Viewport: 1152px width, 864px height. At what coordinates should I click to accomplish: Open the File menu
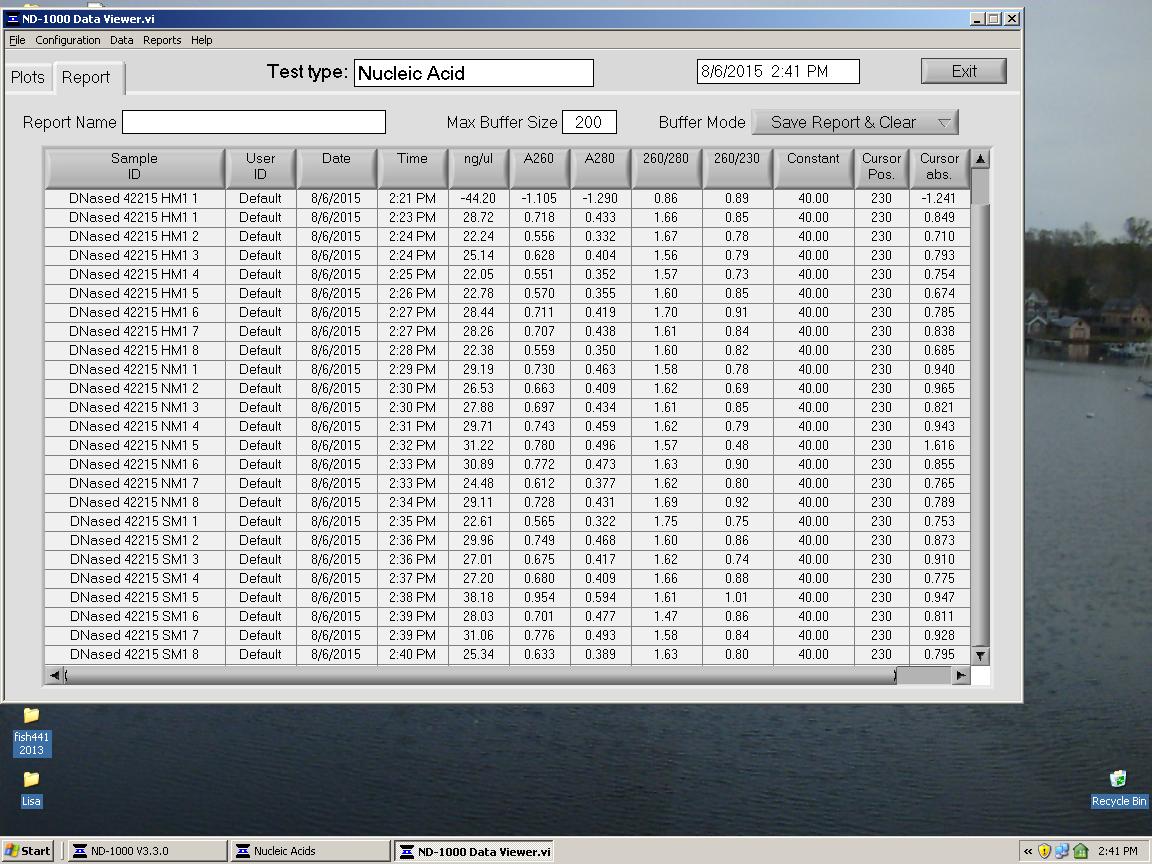coord(17,40)
